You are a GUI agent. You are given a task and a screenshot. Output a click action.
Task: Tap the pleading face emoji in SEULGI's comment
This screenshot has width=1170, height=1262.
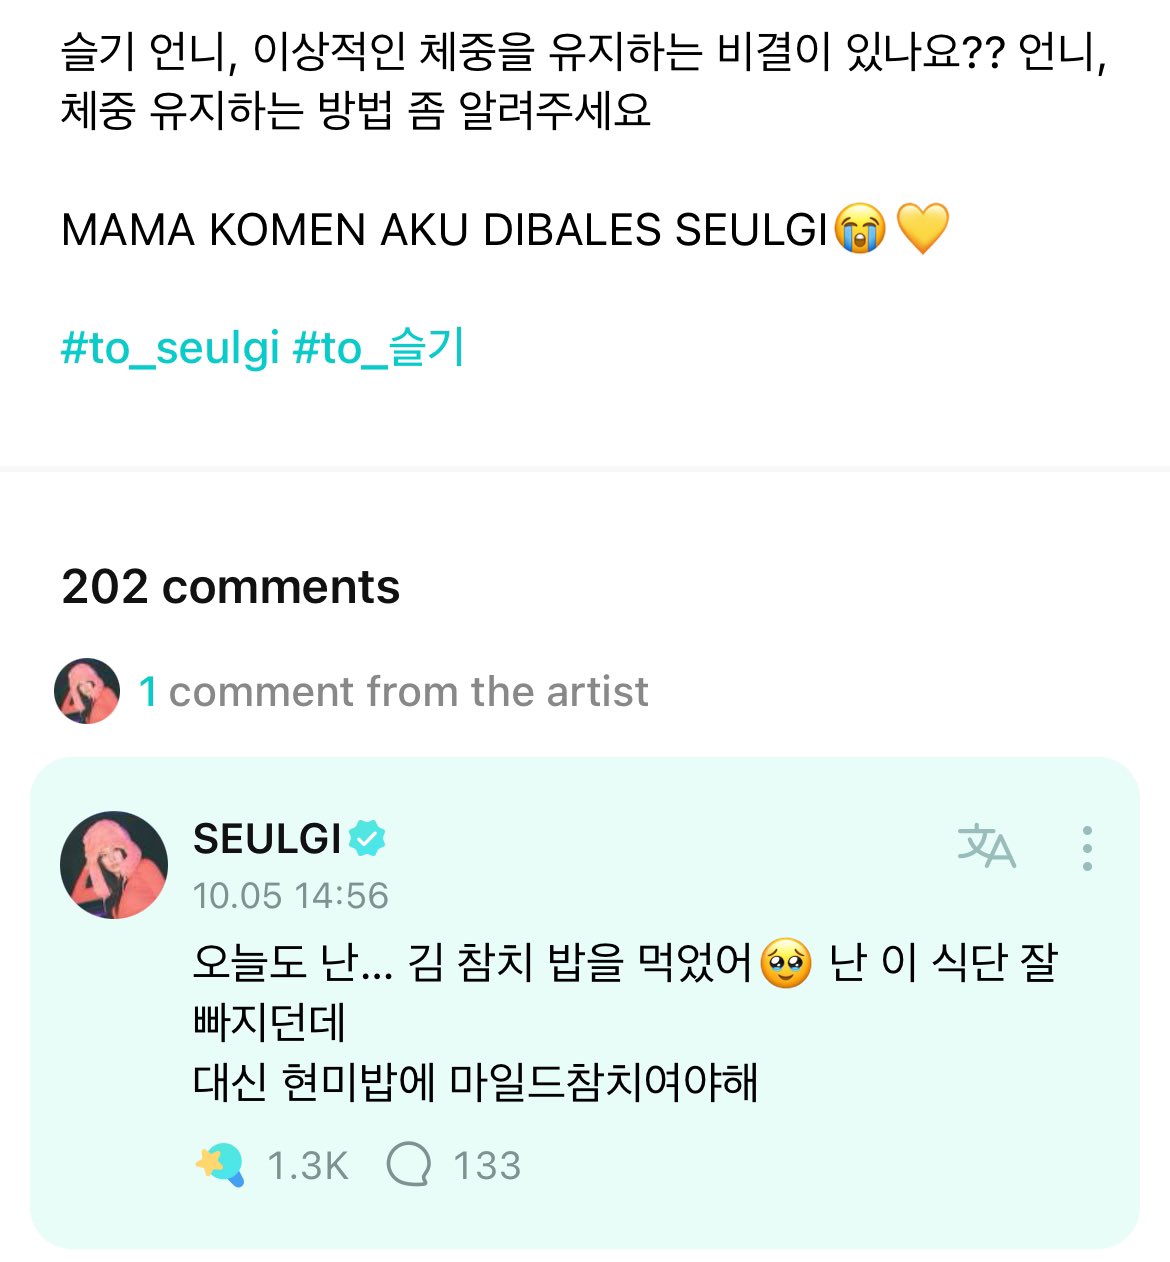[787, 963]
